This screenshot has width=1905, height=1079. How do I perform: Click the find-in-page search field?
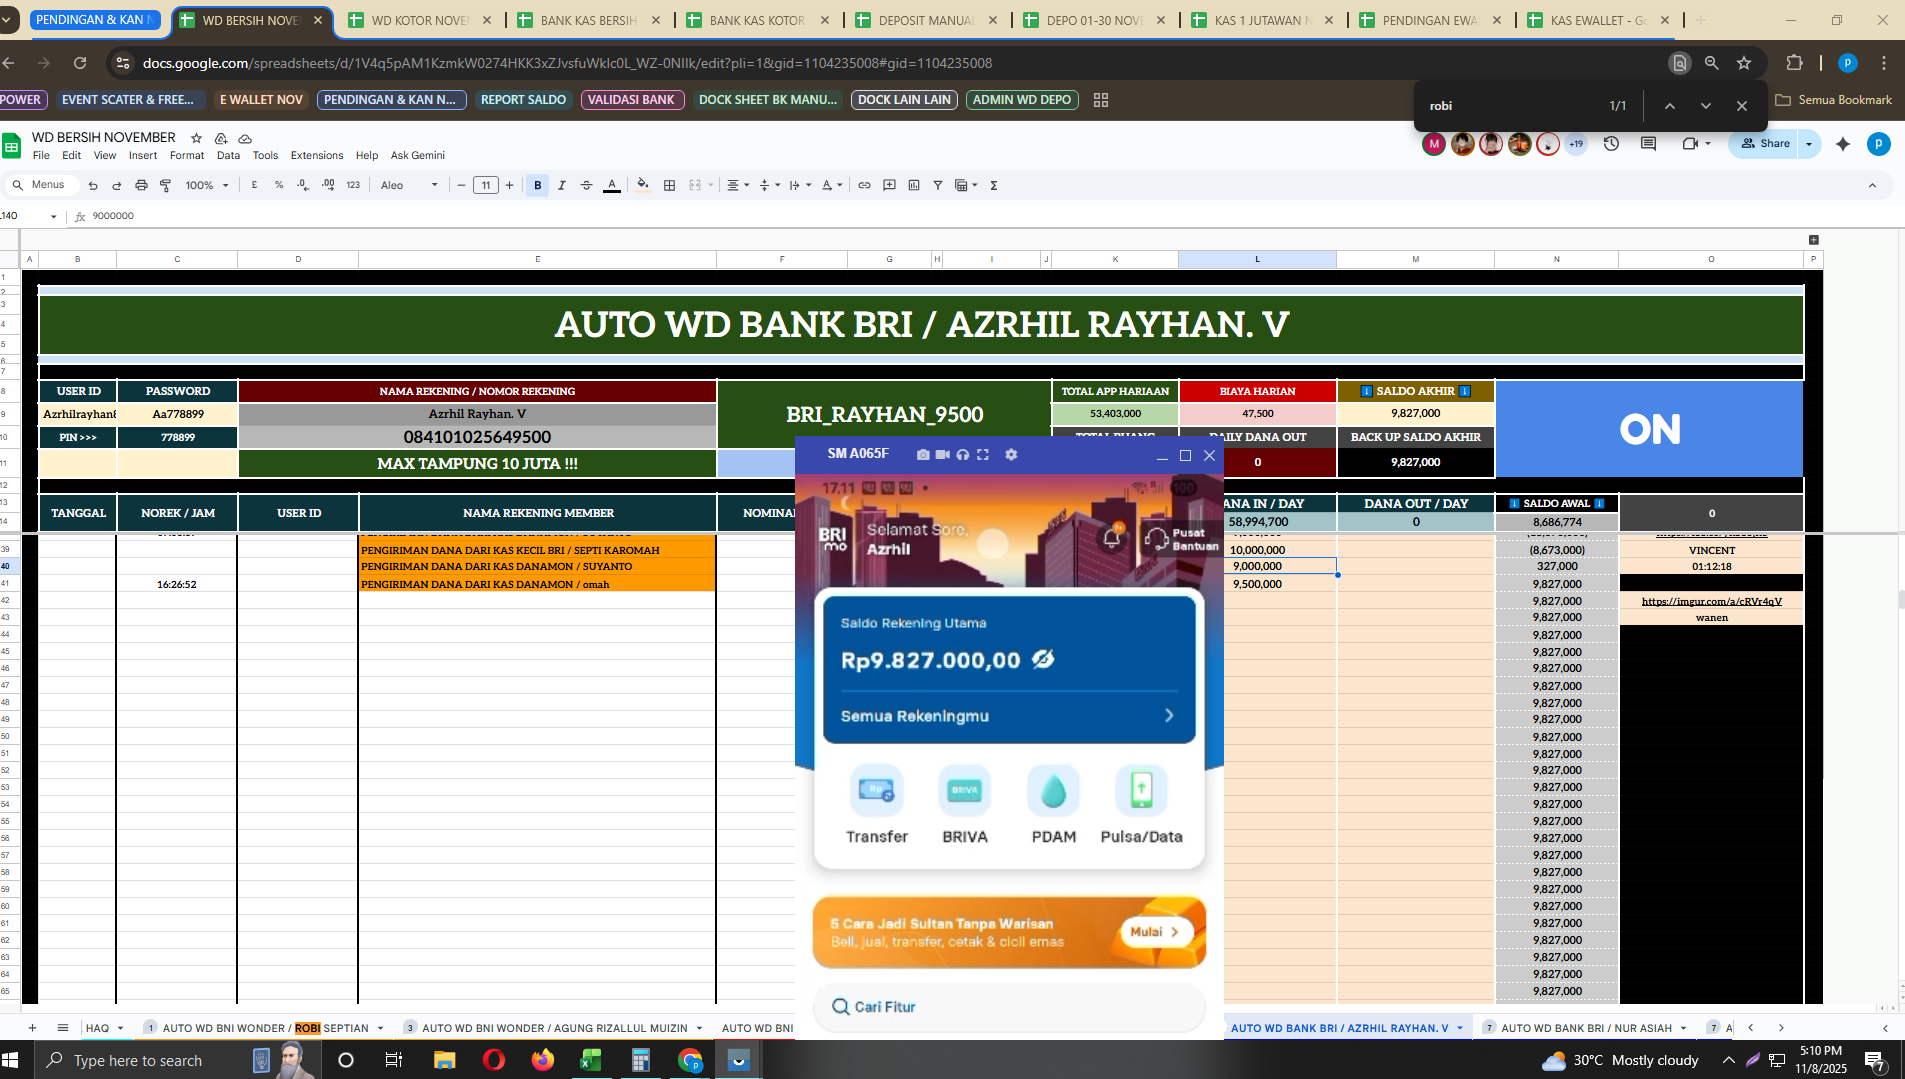1510,106
